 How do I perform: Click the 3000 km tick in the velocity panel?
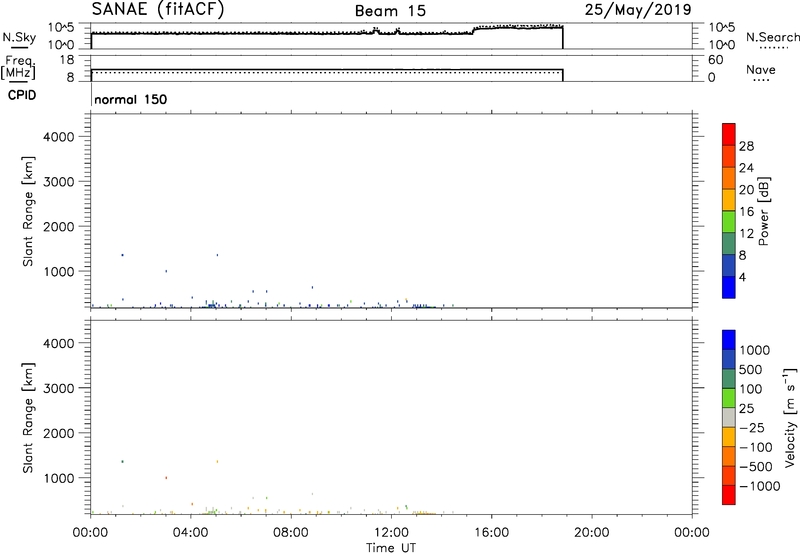59,388
